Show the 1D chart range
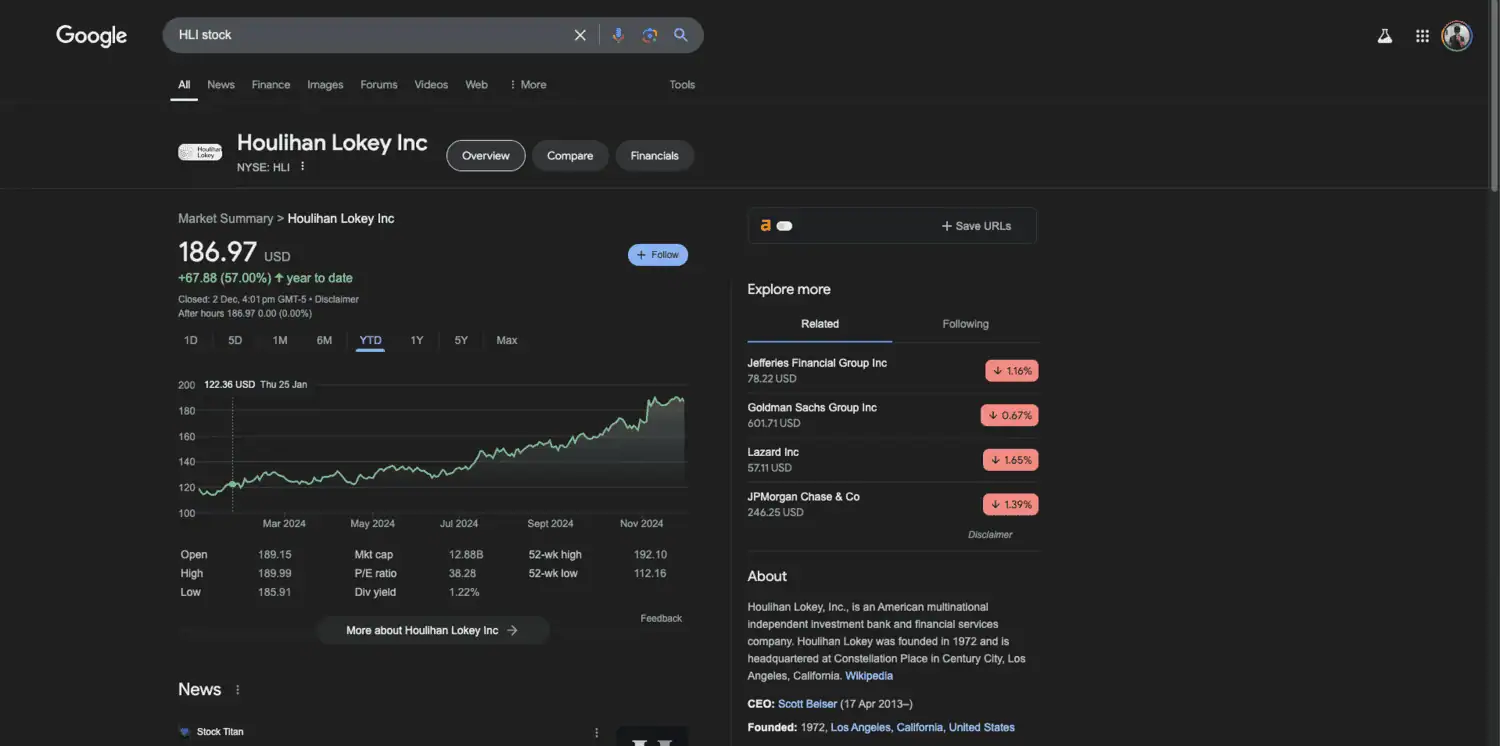The height and width of the screenshot is (746, 1500). [191, 341]
